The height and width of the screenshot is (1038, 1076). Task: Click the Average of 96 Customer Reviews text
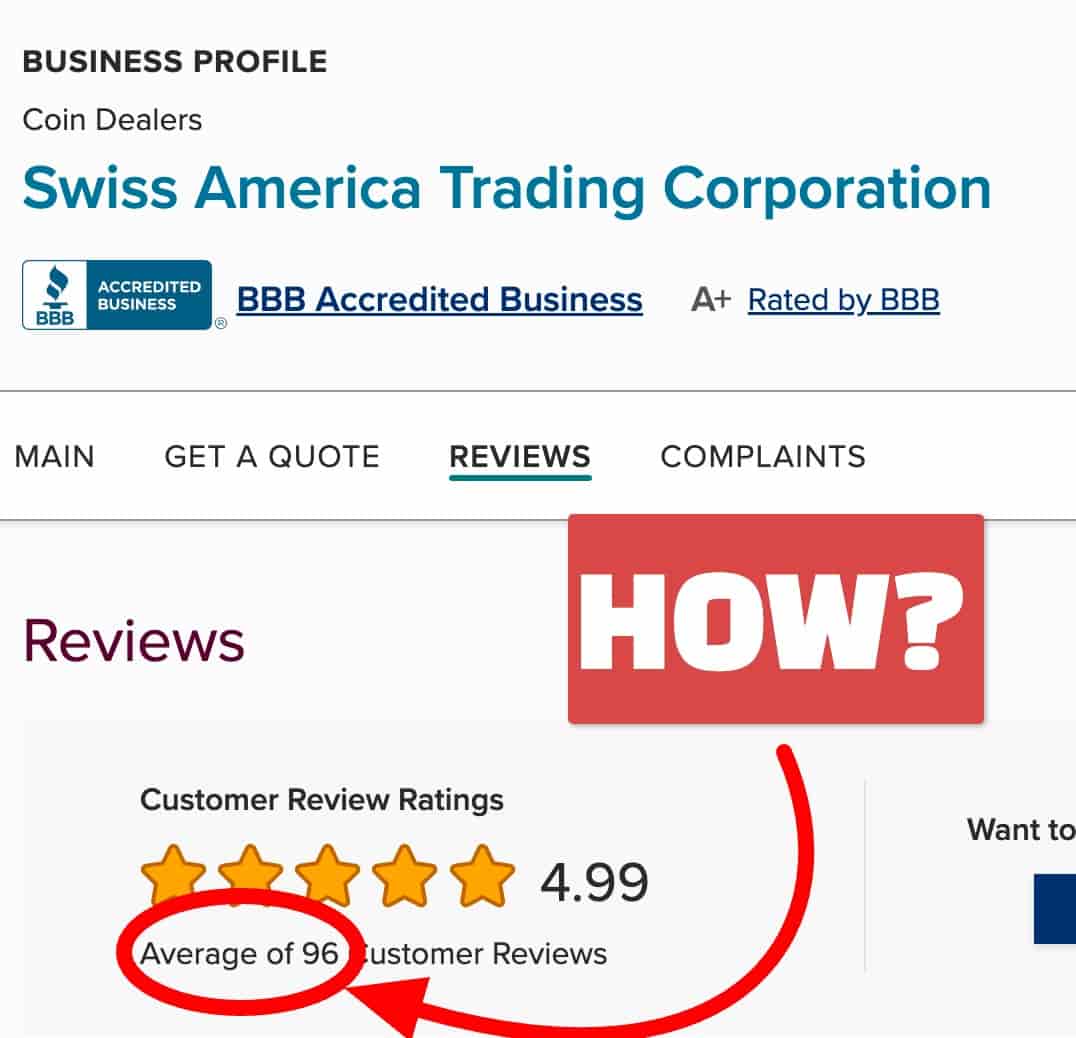[375, 954]
